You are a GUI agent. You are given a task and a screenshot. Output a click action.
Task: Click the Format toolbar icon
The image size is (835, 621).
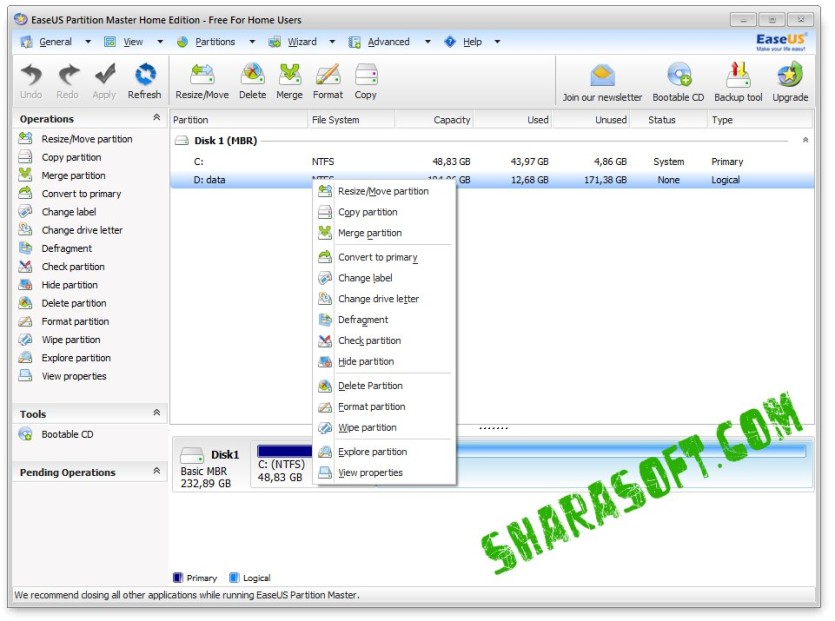pyautogui.click(x=328, y=74)
